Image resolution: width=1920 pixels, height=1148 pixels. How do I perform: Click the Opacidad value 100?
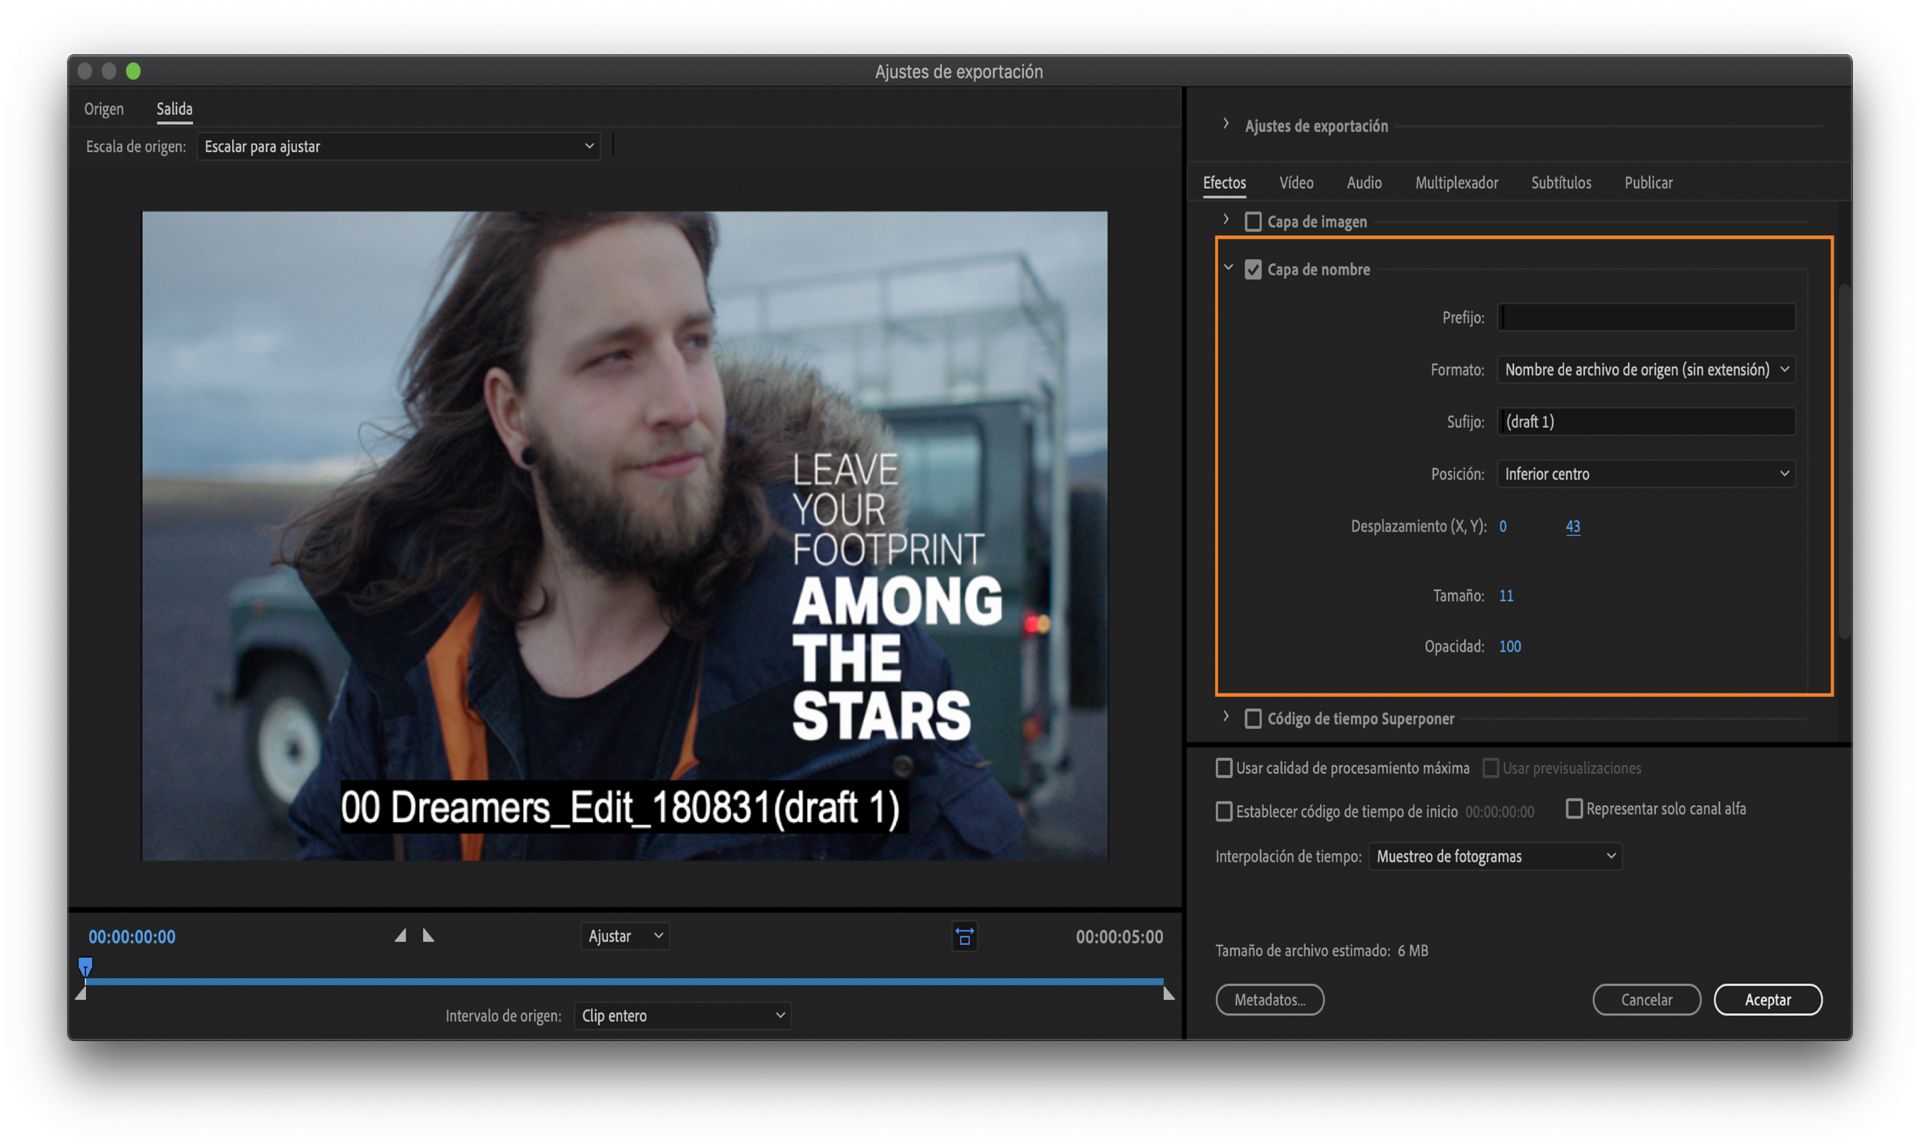click(x=1510, y=647)
